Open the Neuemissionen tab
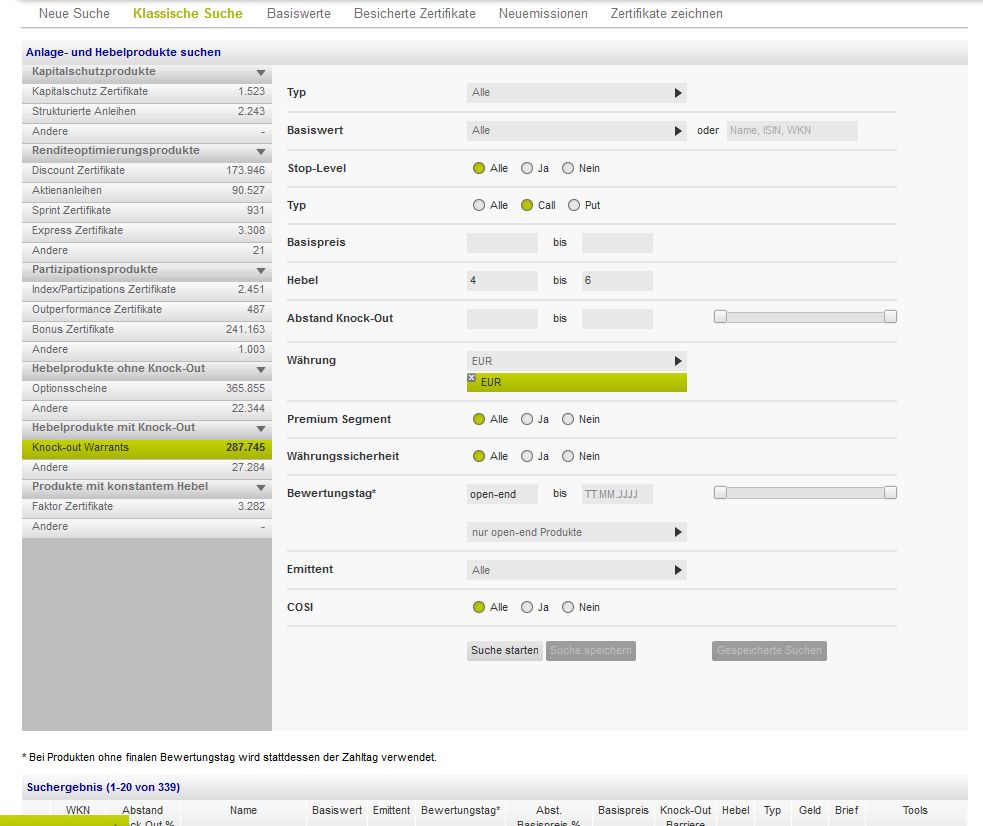 [543, 13]
